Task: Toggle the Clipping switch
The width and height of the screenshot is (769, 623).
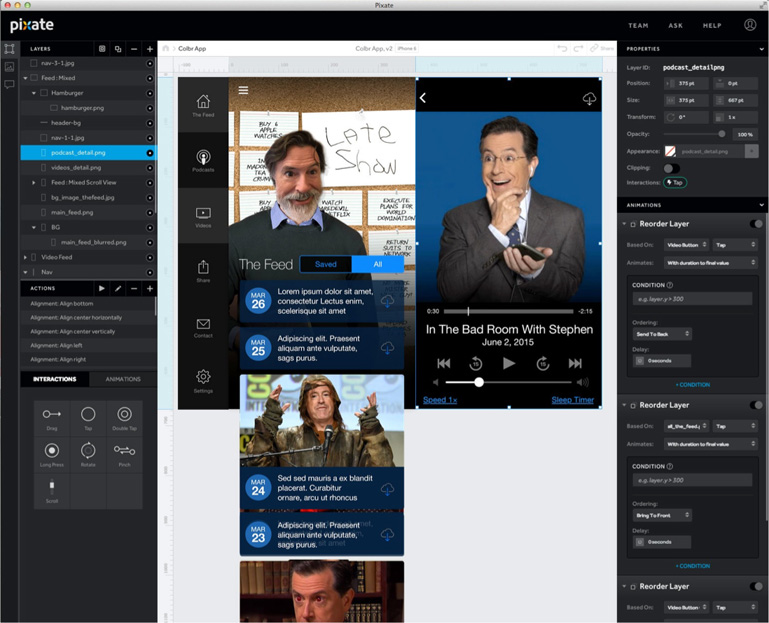Action: pyautogui.click(x=671, y=168)
